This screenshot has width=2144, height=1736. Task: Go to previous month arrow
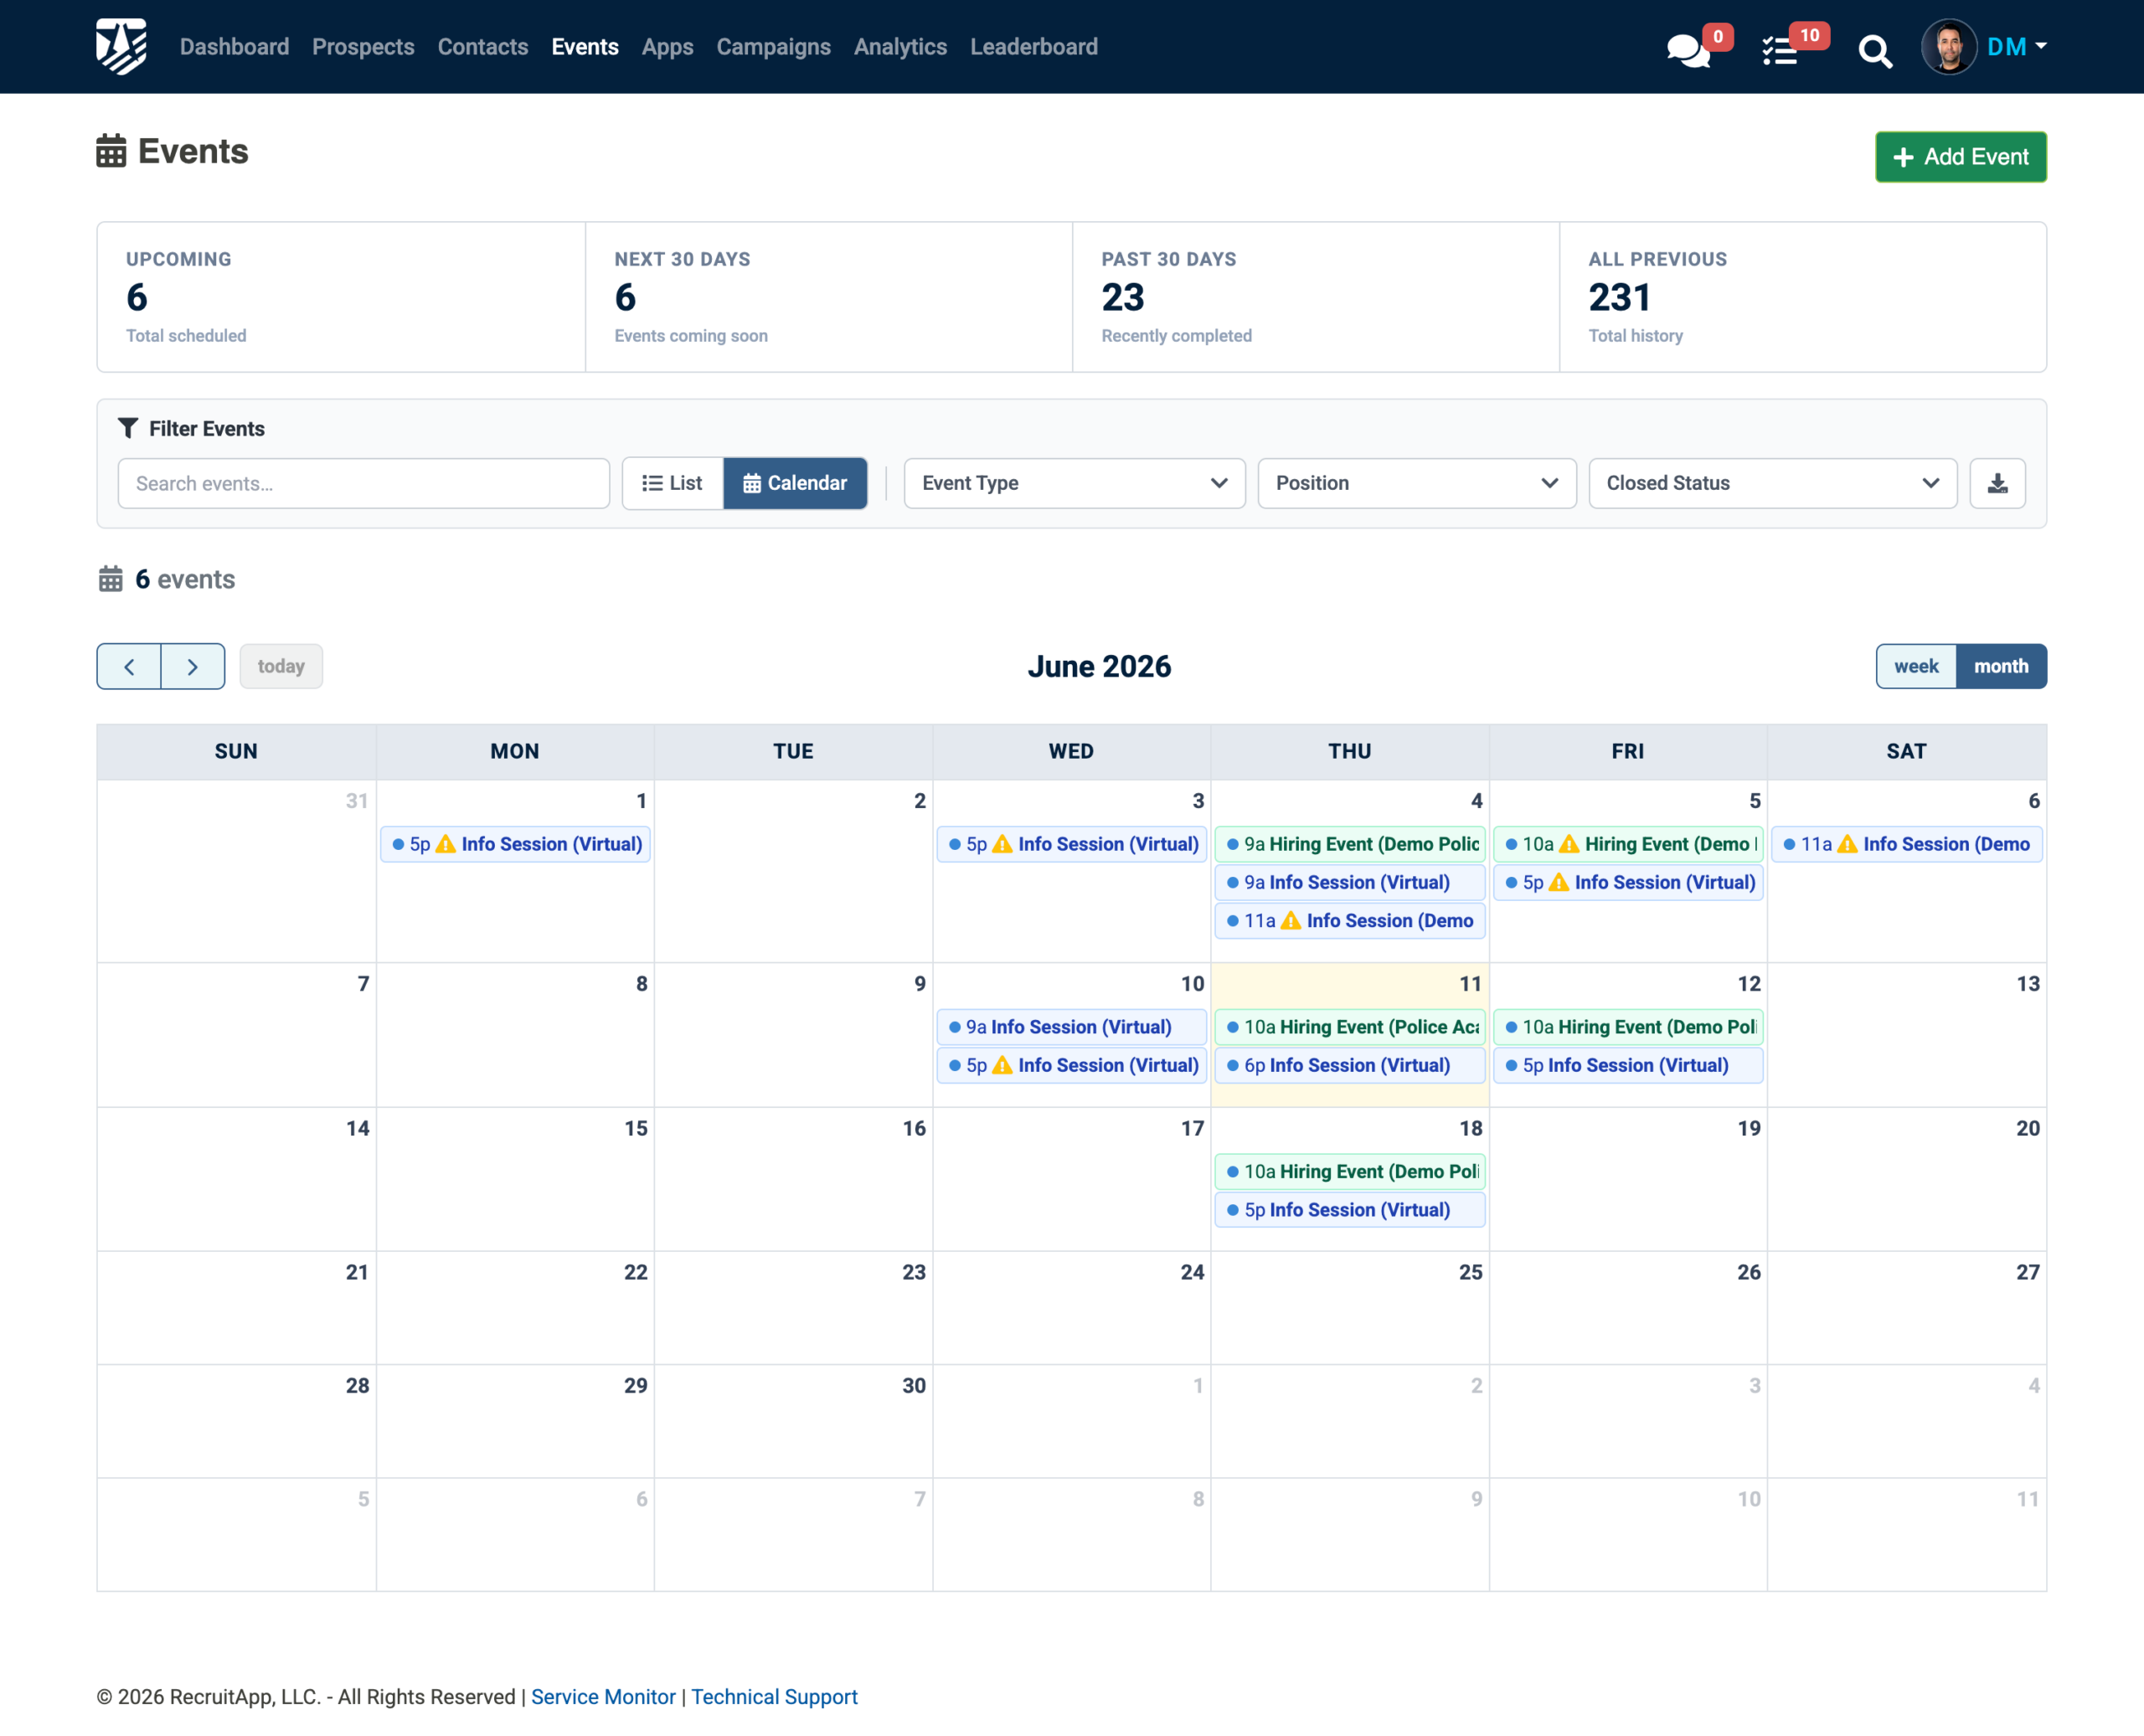point(129,666)
